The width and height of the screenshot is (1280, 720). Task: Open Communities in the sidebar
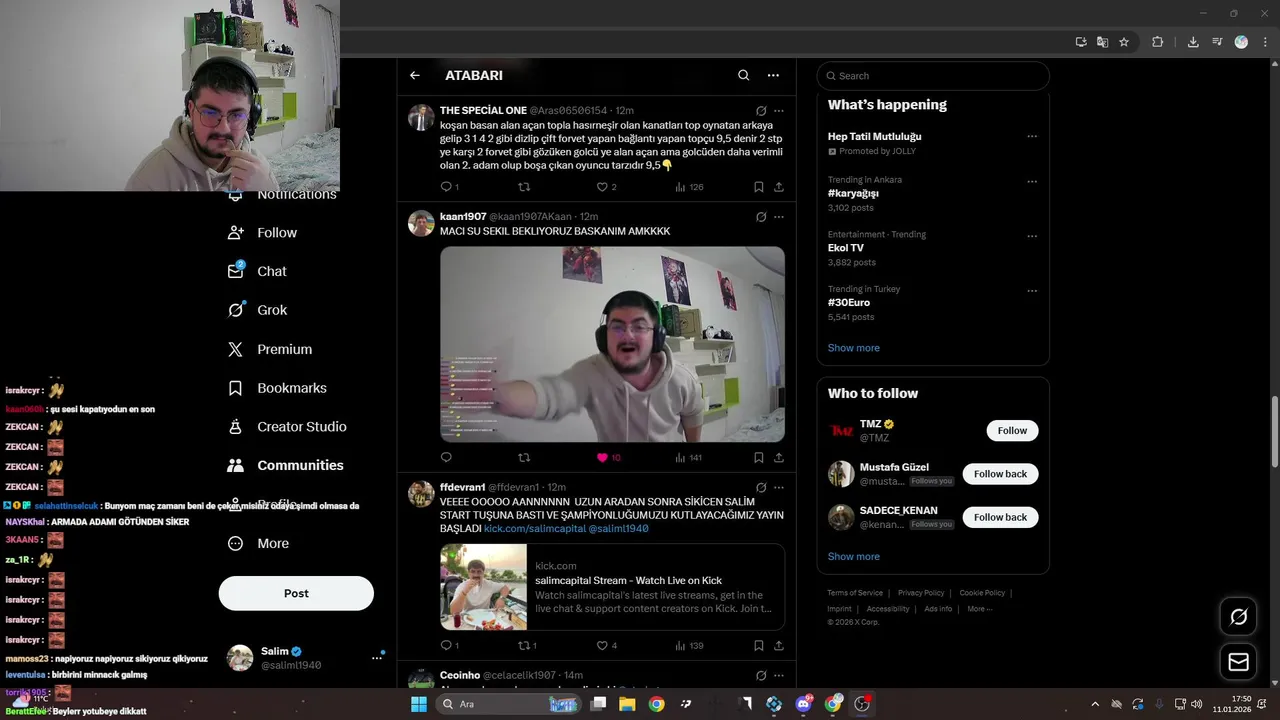[x=285, y=465]
